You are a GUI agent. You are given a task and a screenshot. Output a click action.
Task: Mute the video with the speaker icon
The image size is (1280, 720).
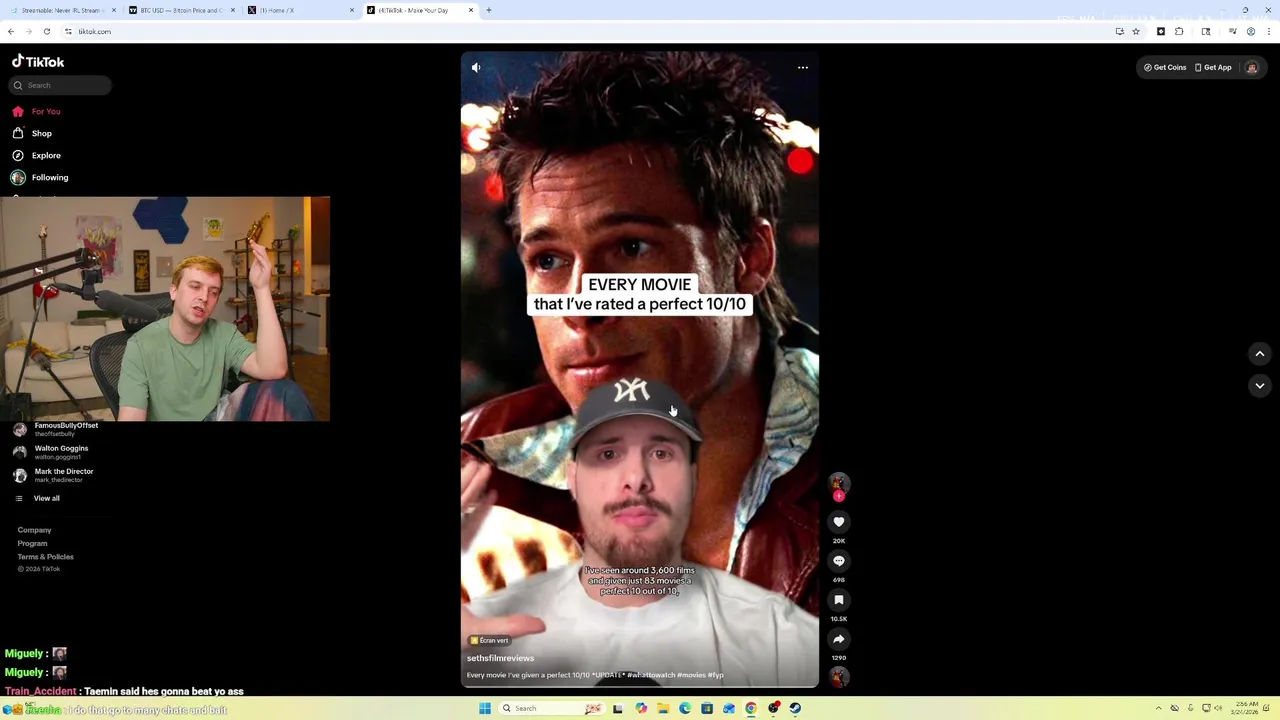point(476,67)
